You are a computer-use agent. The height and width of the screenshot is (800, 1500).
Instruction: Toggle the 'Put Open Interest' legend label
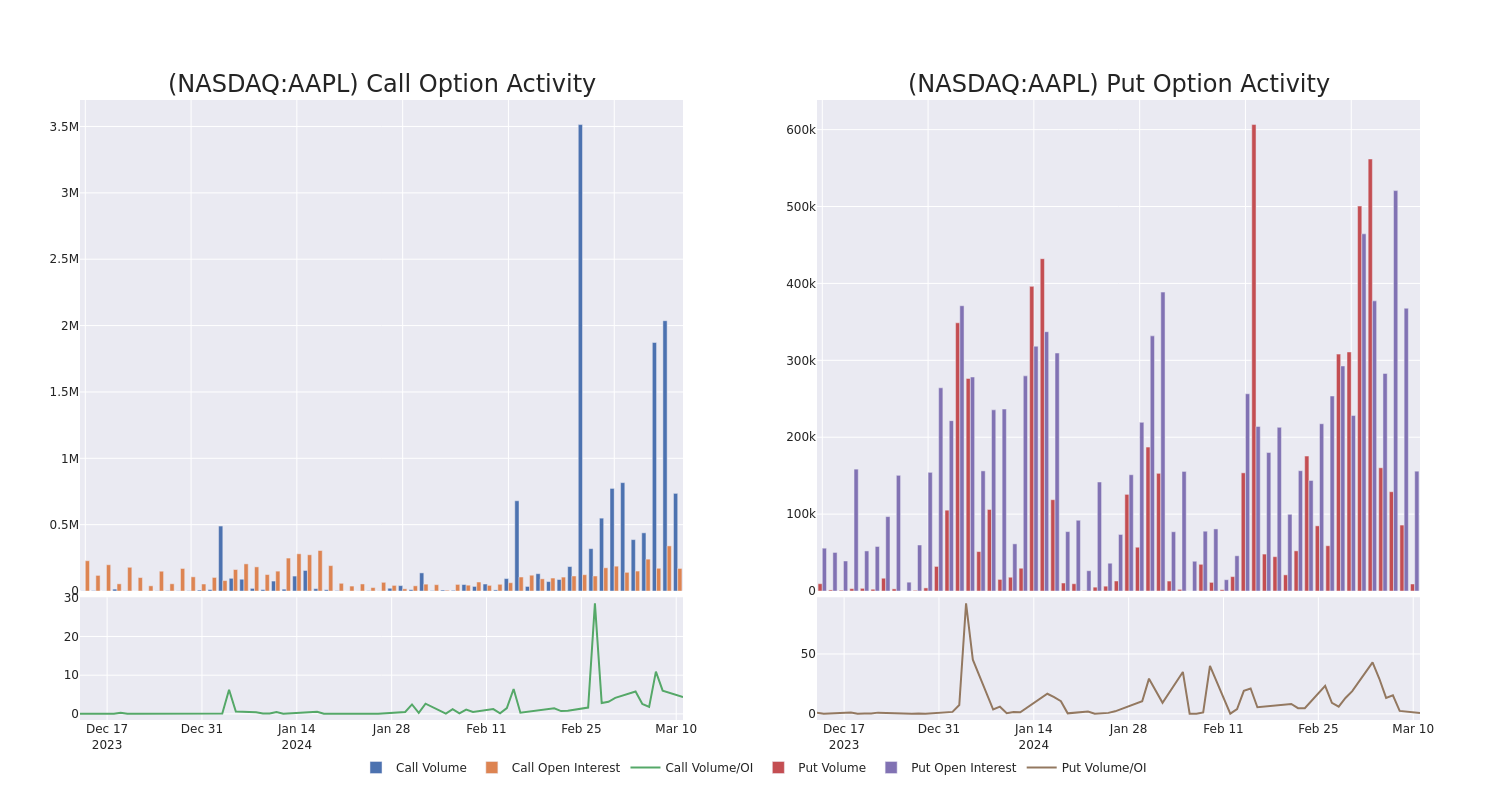click(x=963, y=768)
